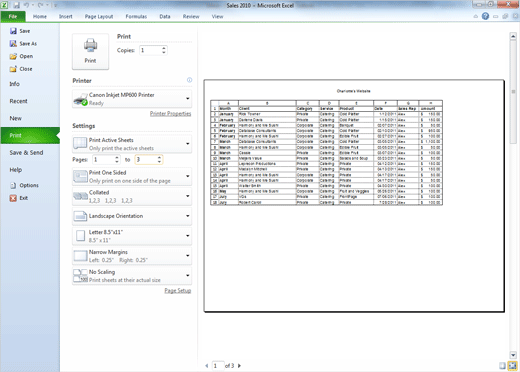Image resolution: width=520 pixels, height=372 pixels.
Task: Click the large Print button
Action: (x=90, y=51)
